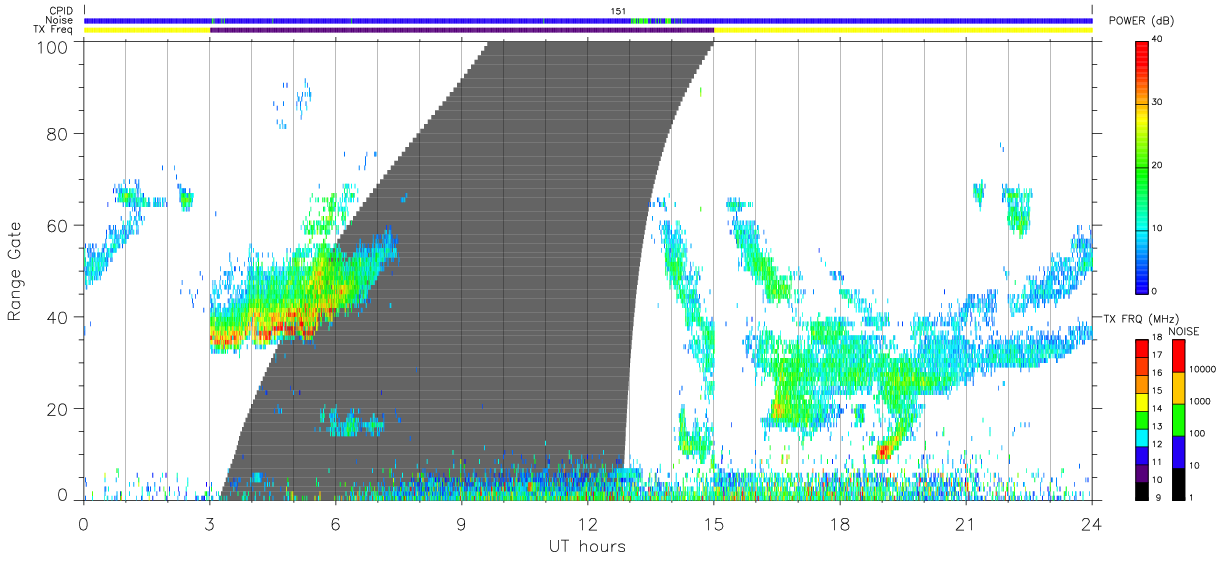Viewport: 1228px width, 567px height.
Task: Click the 9 label on TX FRQ scale
Action: (x=1156, y=497)
